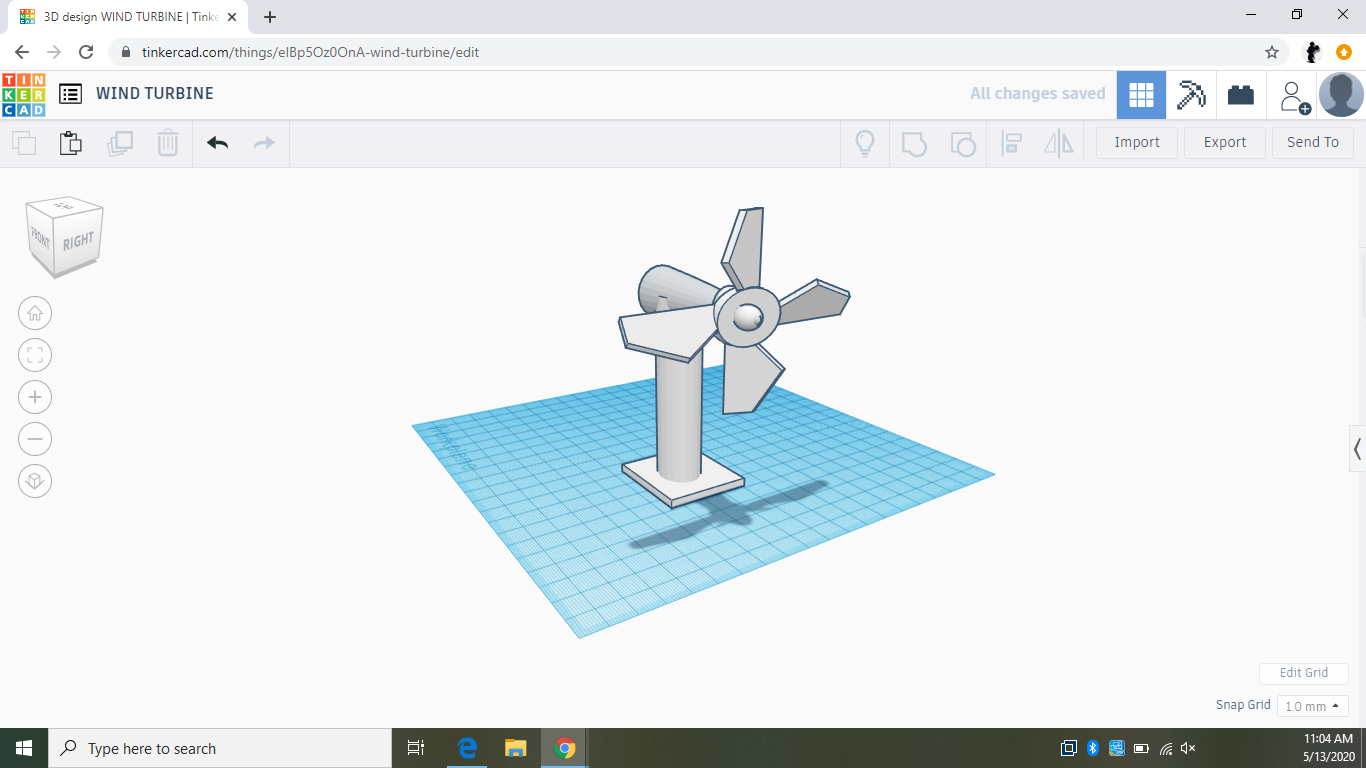The height and width of the screenshot is (768, 1366).
Task: Collapse the right shapes panel chevron
Action: pyautogui.click(x=1358, y=449)
